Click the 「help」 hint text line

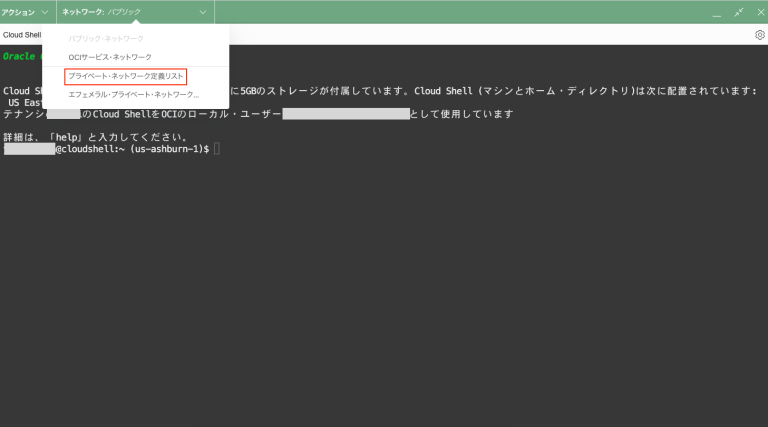pyautogui.click(x=95, y=136)
